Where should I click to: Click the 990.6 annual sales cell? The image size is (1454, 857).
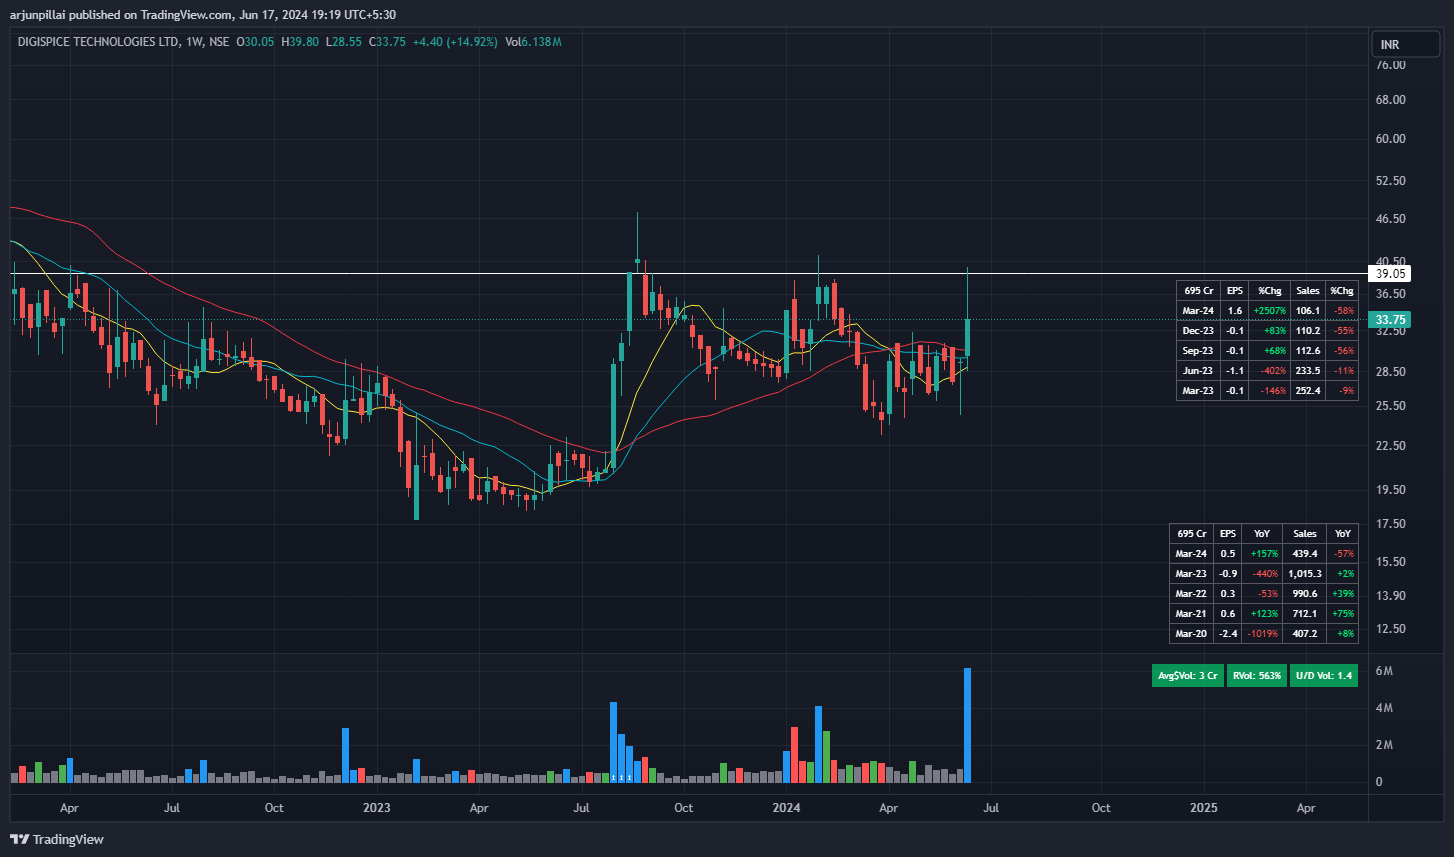pos(1305,594)
